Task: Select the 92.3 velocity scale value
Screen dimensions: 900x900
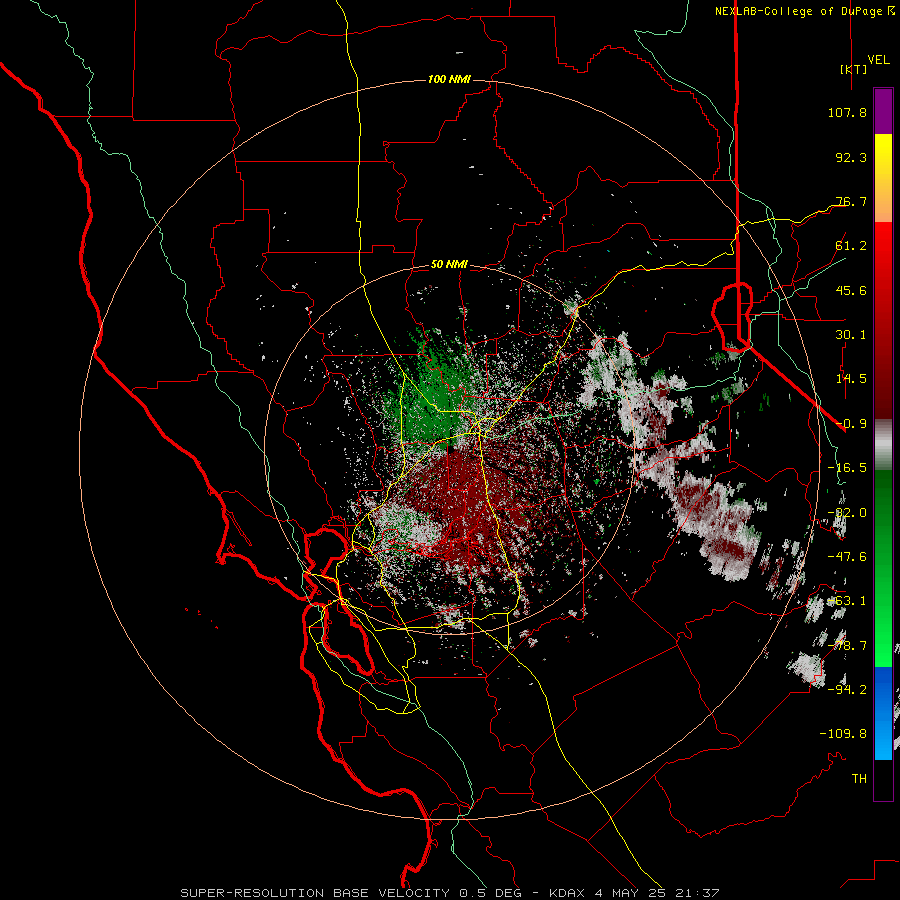Action: (x=851, y=157)
